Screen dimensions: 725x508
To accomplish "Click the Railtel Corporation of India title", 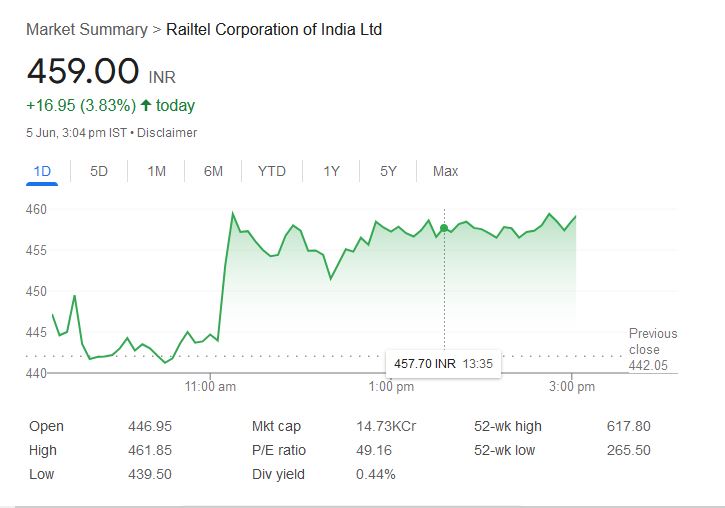I will pos(273,30).
